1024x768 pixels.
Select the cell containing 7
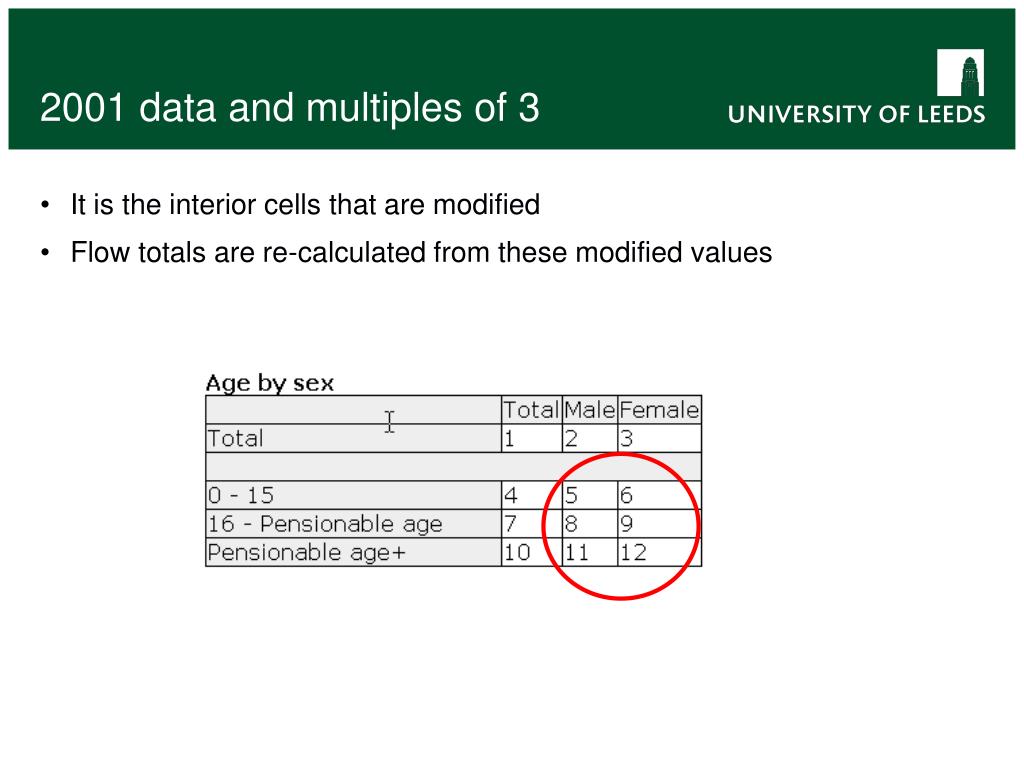(x=532, y=524)
